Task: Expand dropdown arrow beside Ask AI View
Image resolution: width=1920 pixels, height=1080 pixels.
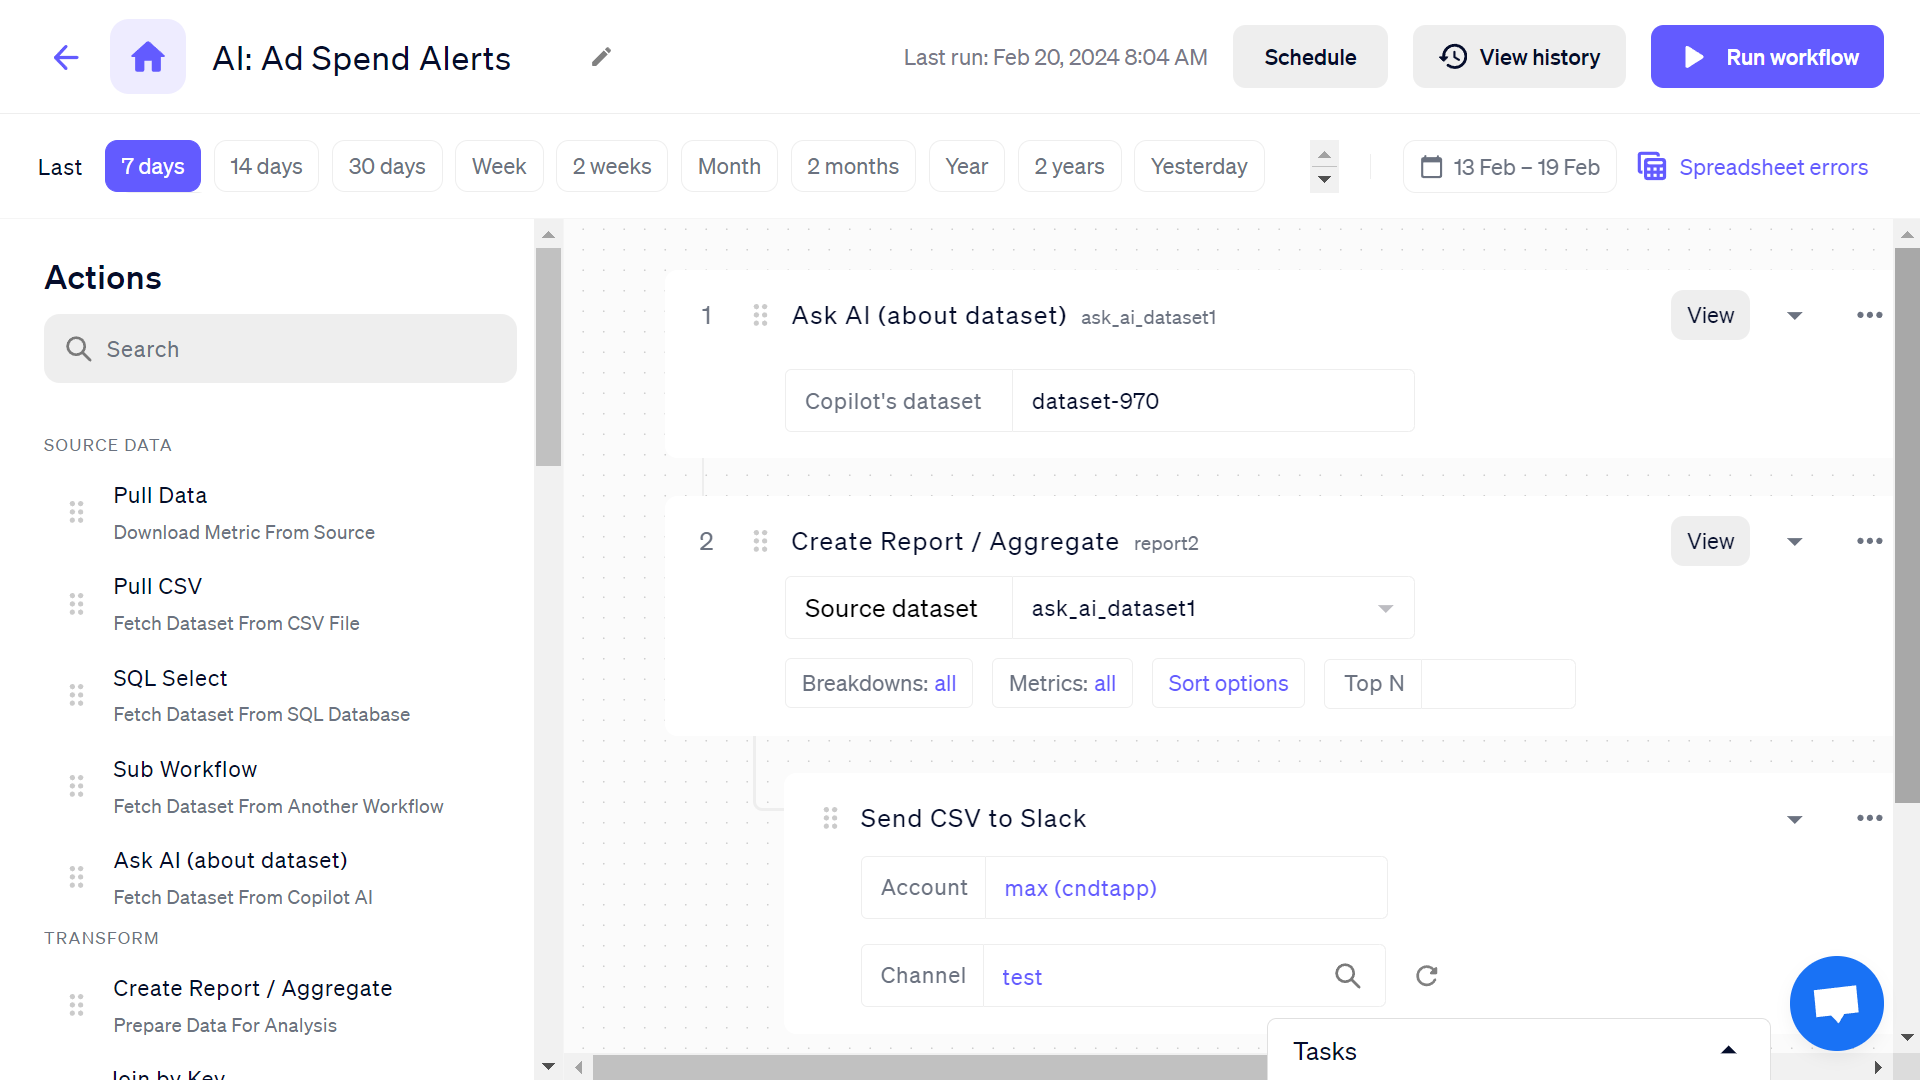Action: tap(1795, 316)
